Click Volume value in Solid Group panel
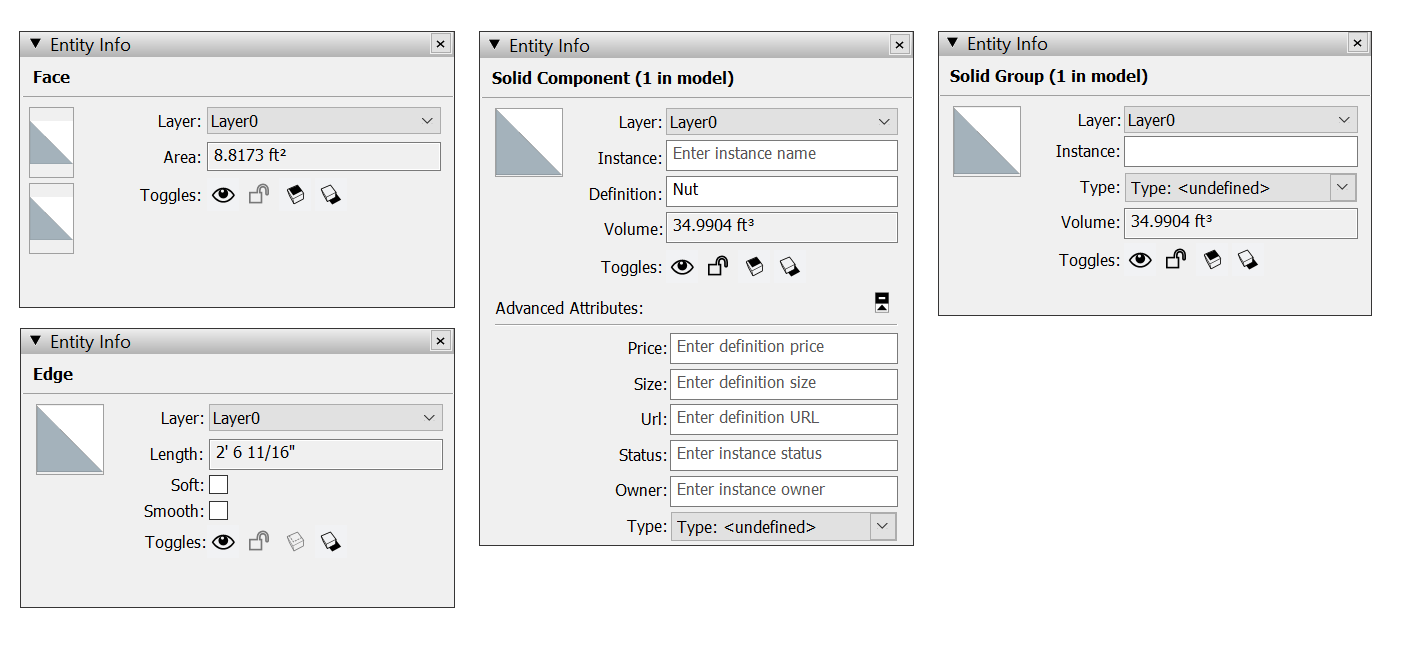Viewport: 1409px width, 645px height. (1241, 223)
